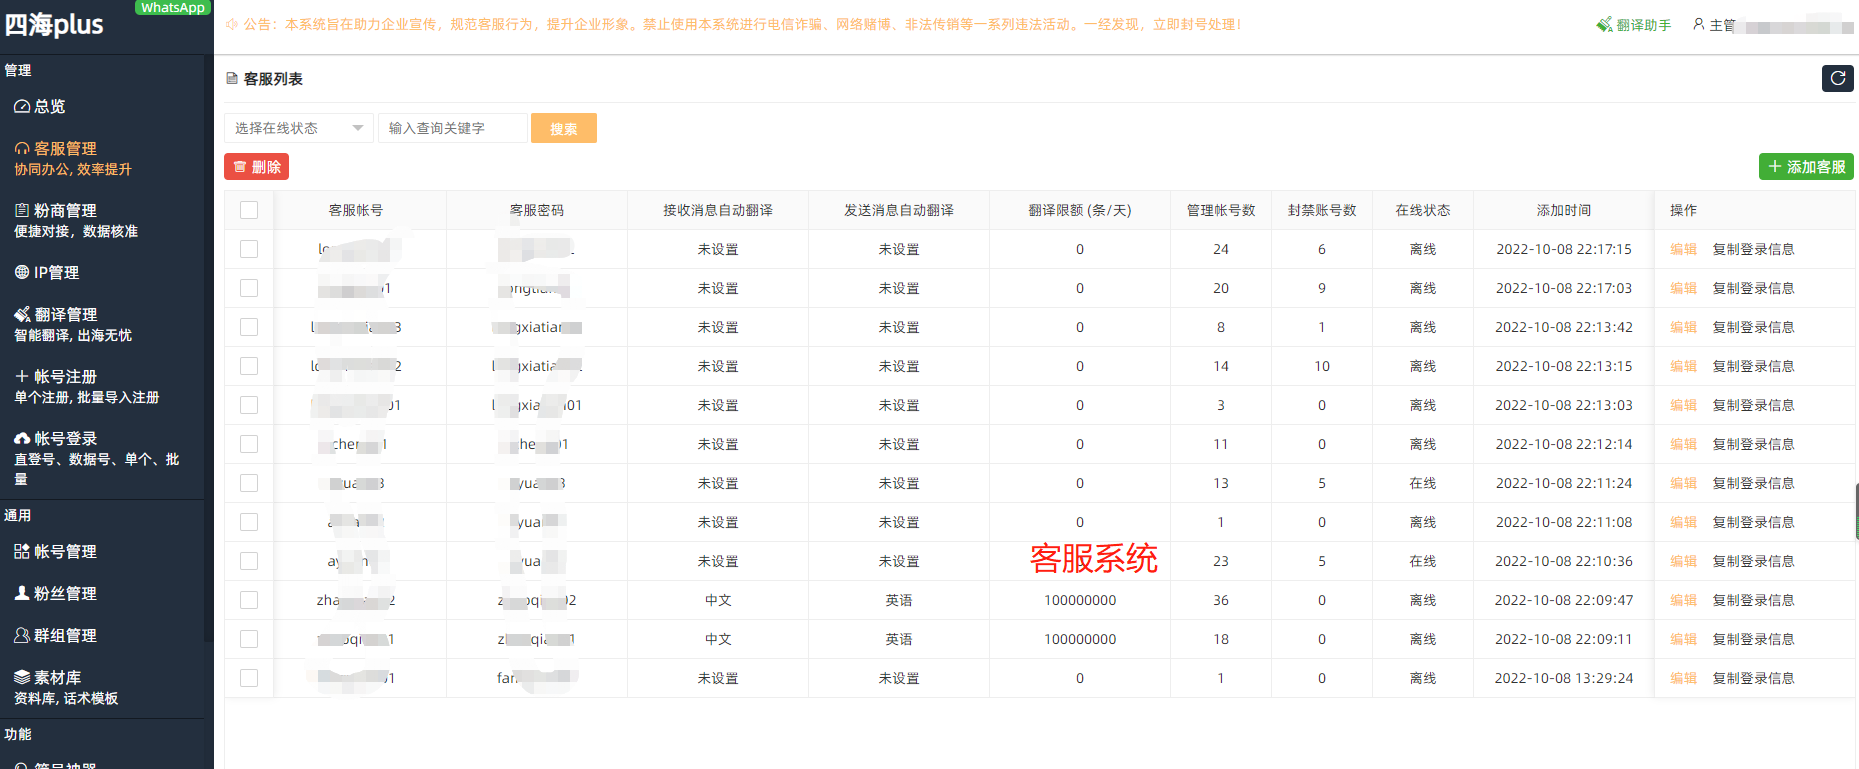Click the page vertical scrollbar
This screenshot has width=1859, height=769.
[x=1856, y=511]
